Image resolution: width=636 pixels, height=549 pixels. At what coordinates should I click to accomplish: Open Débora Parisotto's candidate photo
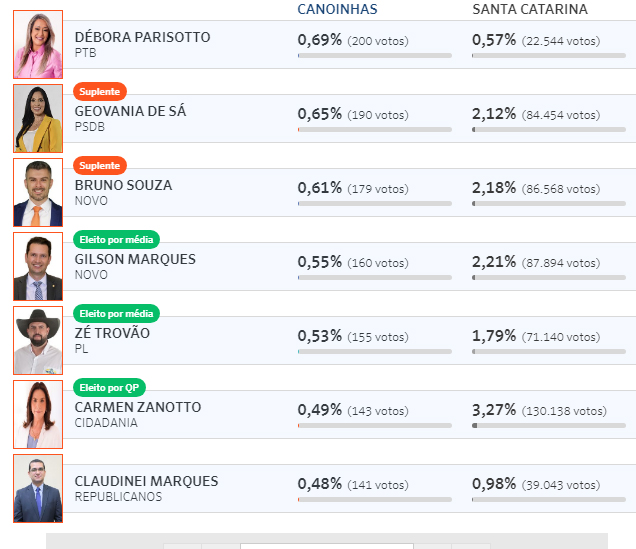coord(38,44)
